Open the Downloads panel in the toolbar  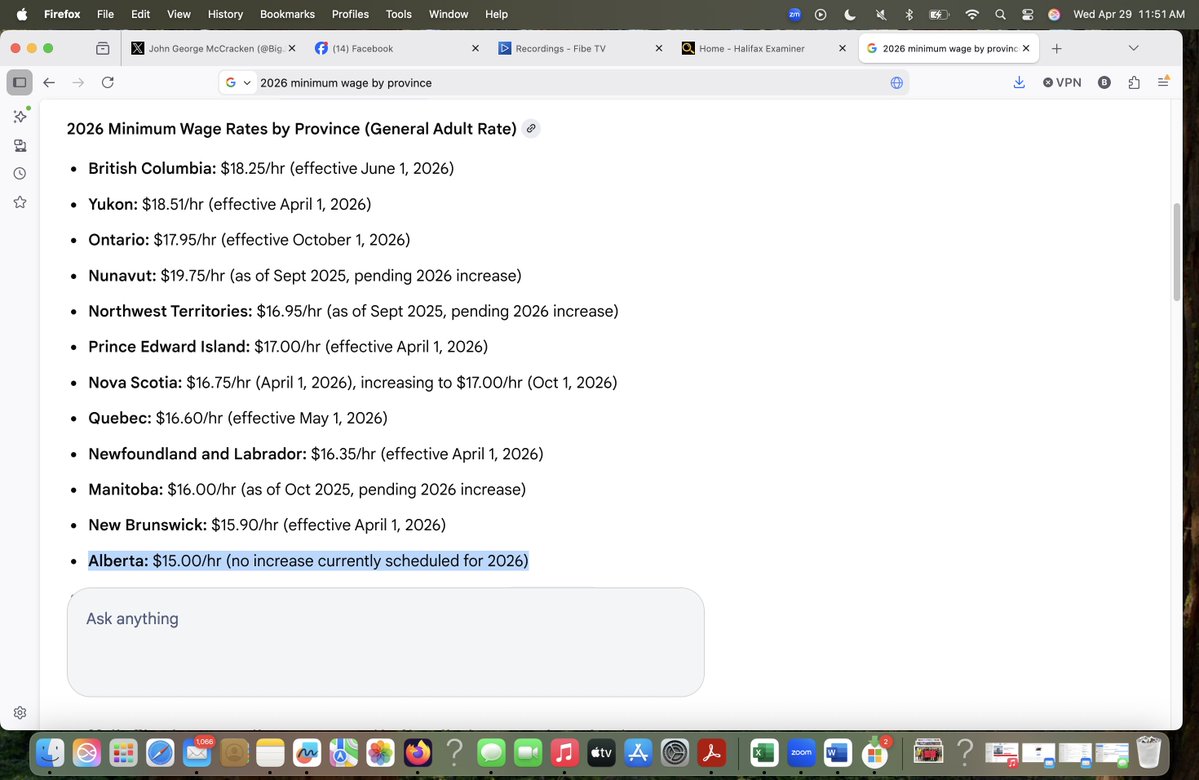click(x=1019, y=82)
